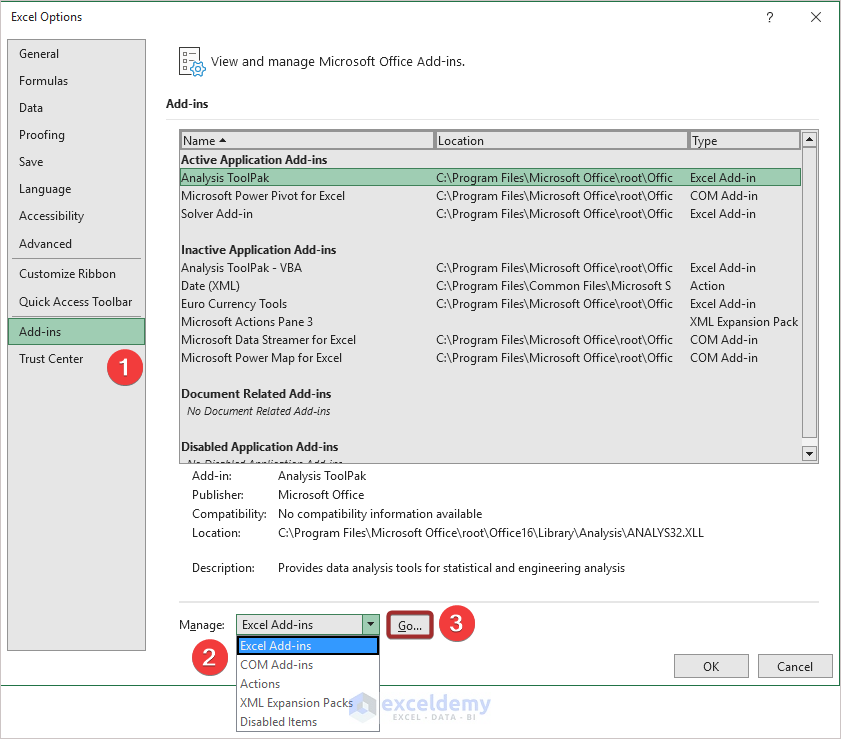Click the Excel Add-in type of Solver row

click(x=722, y=213)
